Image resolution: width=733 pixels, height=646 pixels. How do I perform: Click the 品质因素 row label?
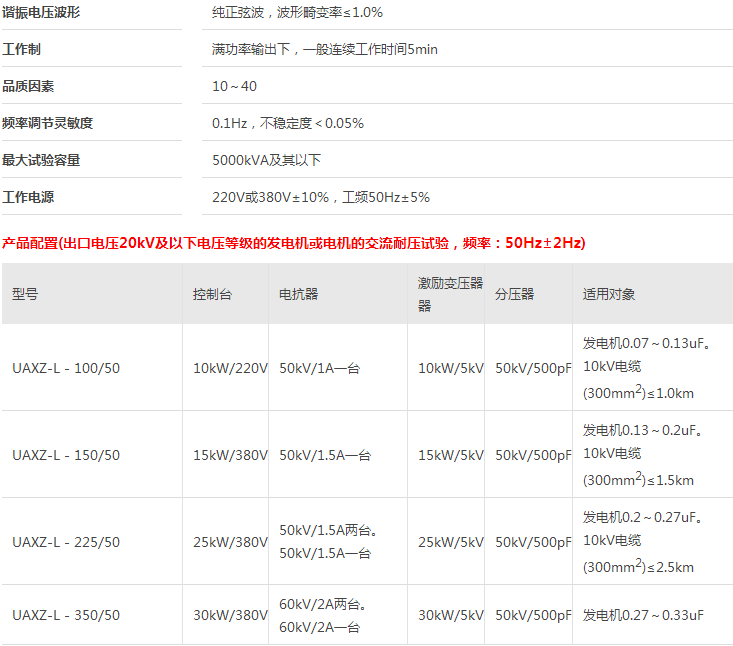28,86
